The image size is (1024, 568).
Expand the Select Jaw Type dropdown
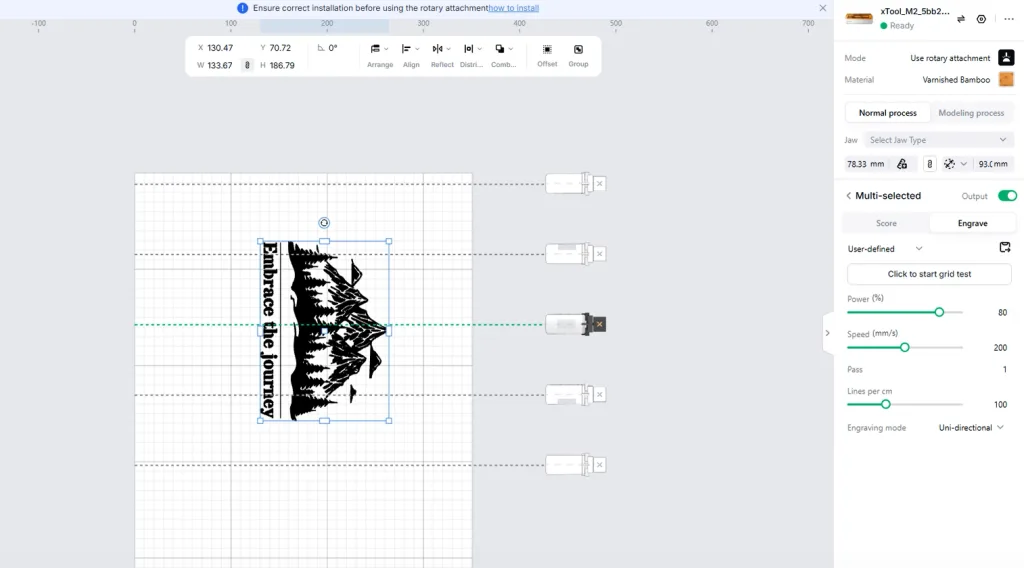[938, 140]
